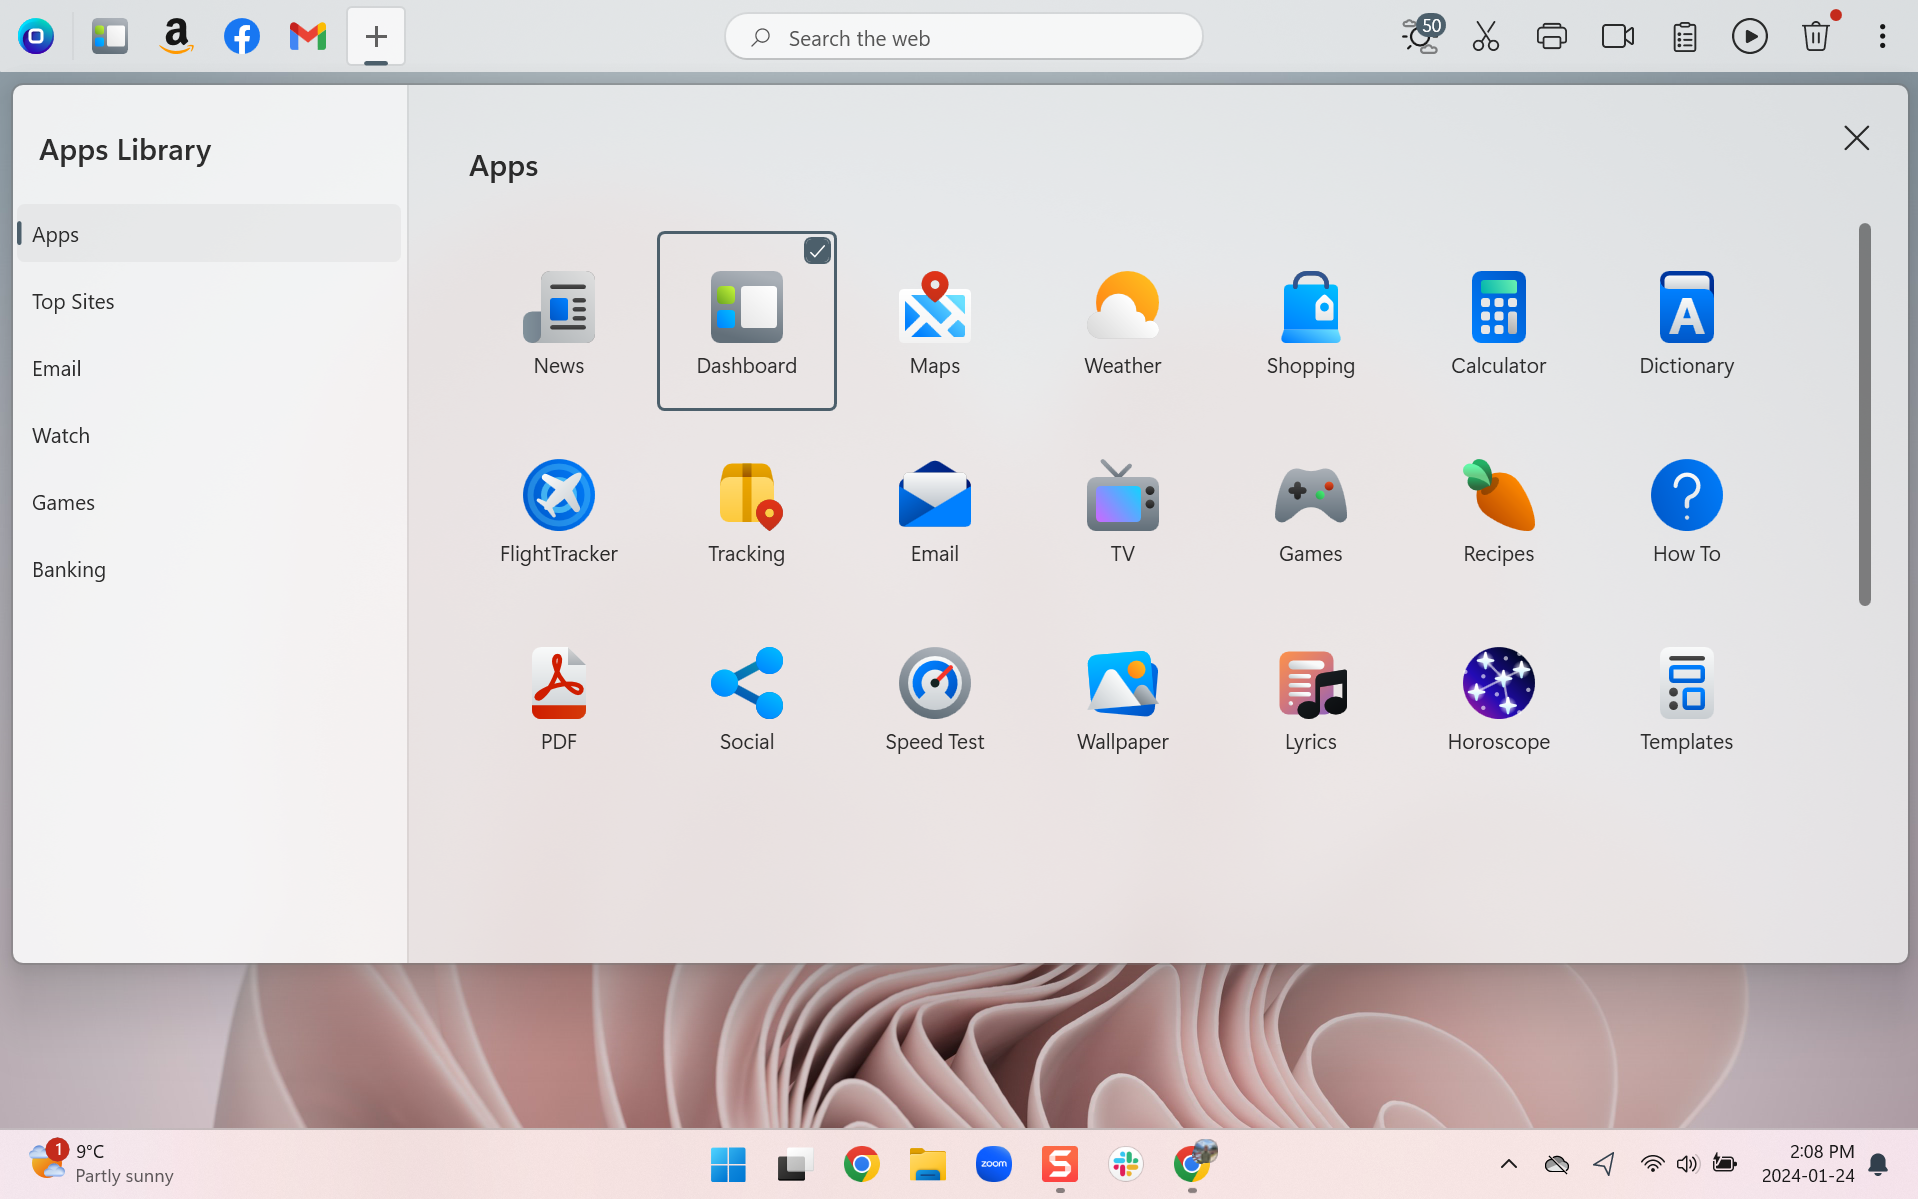Viewport: 1918px width, 1199px height.
Task: Click the trash bin icon with red dot
Action: [x=1817, y=35]
